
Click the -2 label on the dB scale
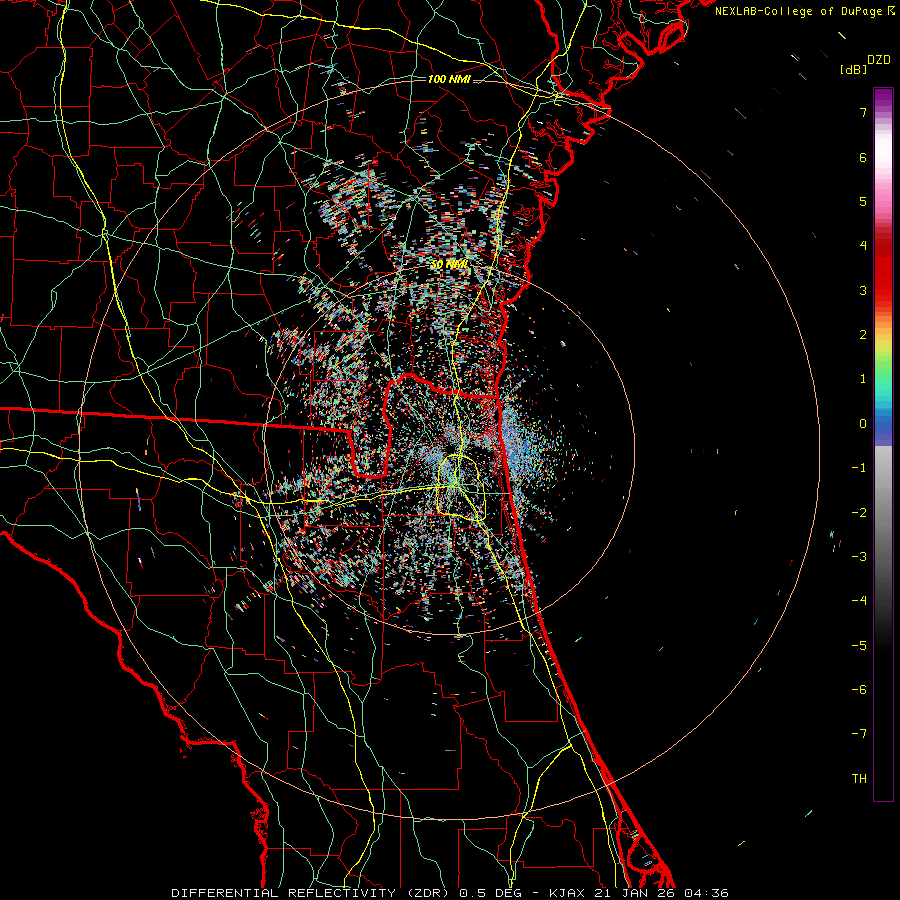(859, 513)
